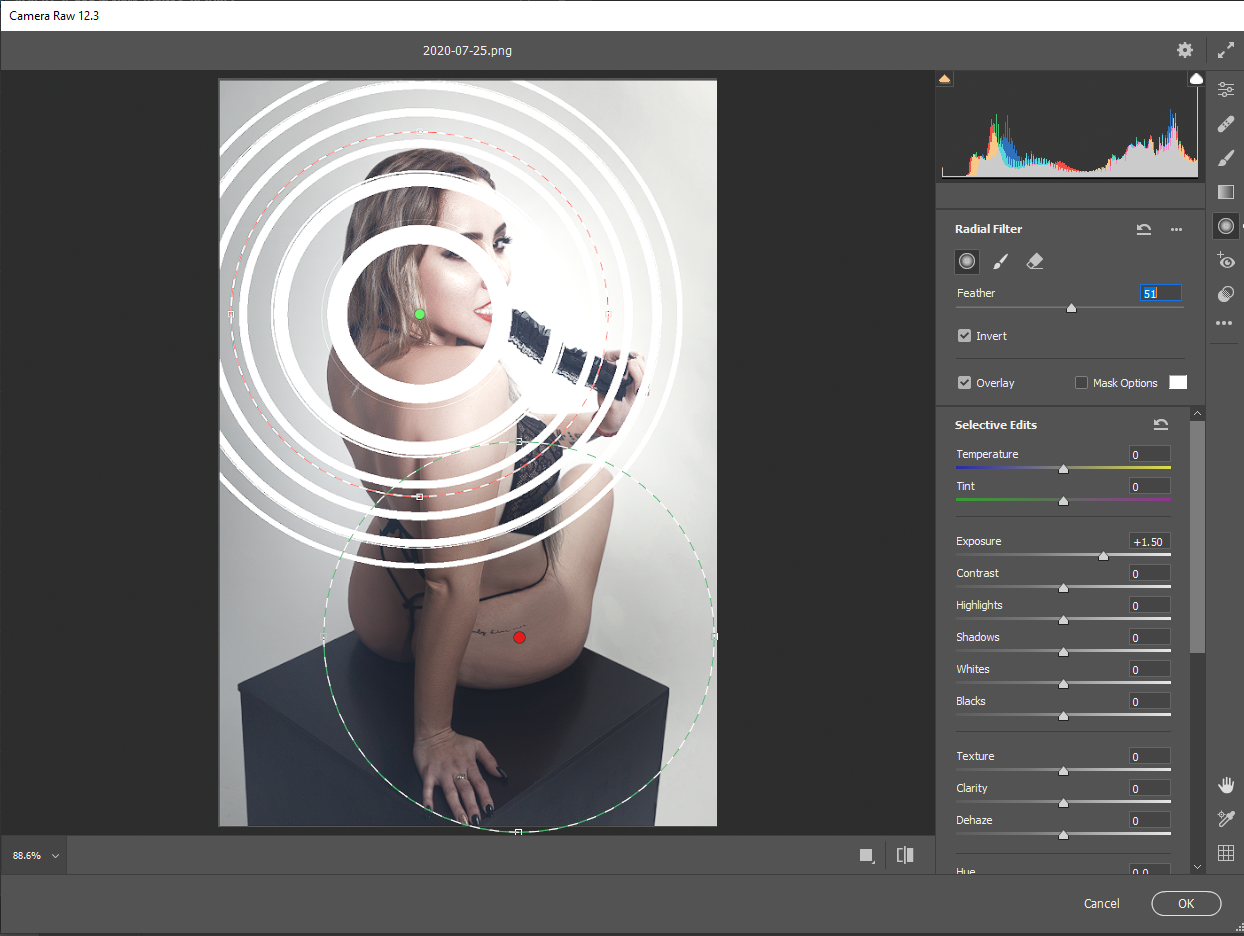Select the red radial filter pin
Screen dimensions: 1244x936
pyautogui.click(x=519, y=637)
